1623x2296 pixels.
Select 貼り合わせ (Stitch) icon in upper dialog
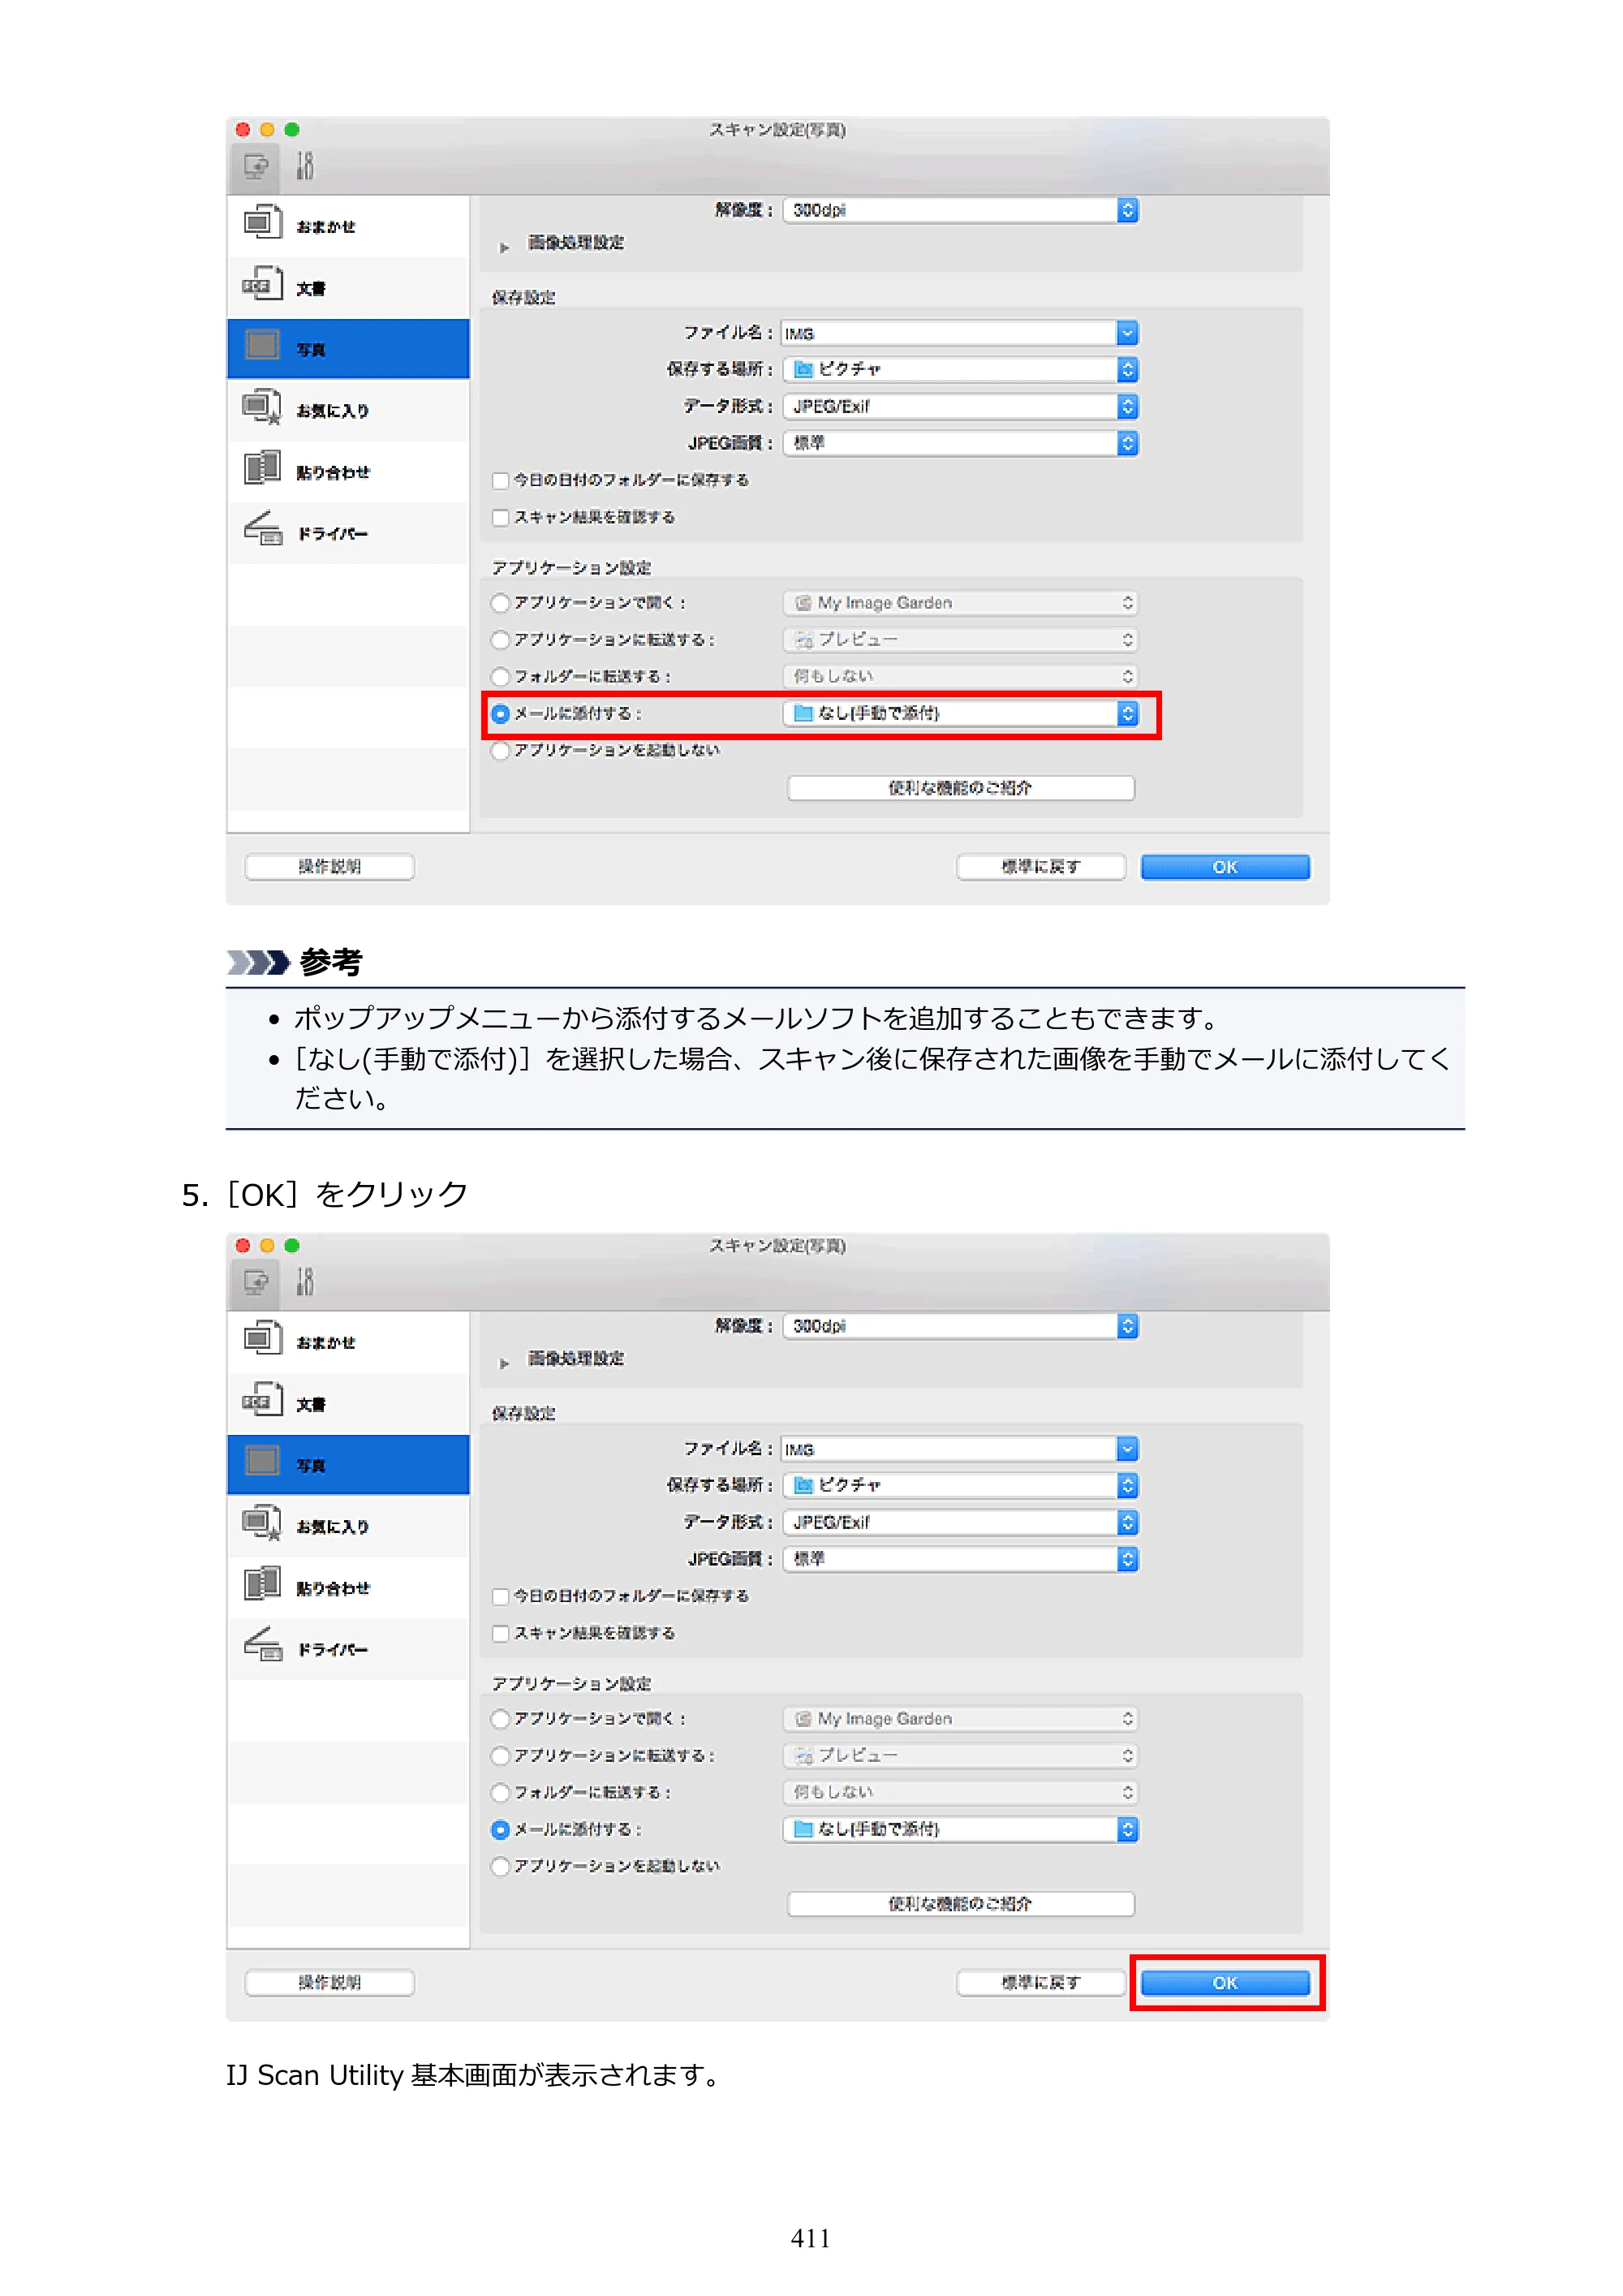click(262, 468)
